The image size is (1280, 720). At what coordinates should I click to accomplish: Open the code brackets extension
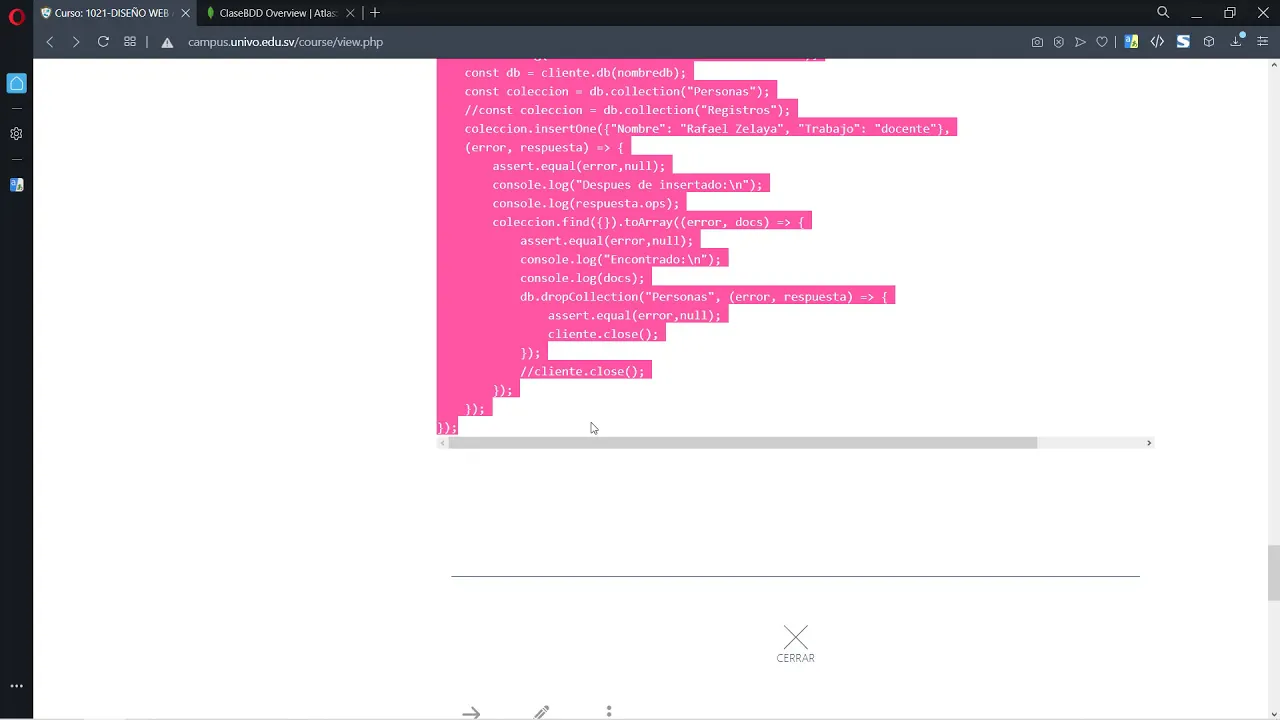1157,42
